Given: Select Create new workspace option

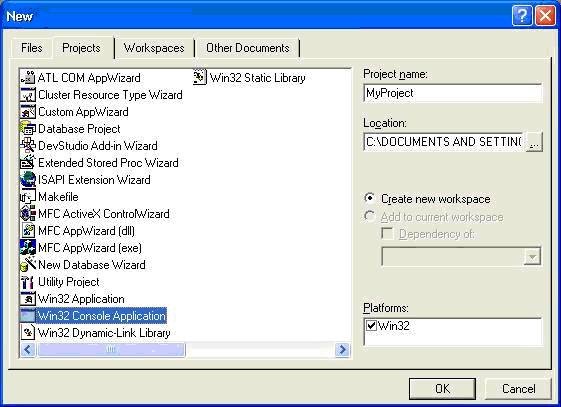Looking at the screenshot, I should 427,199.
